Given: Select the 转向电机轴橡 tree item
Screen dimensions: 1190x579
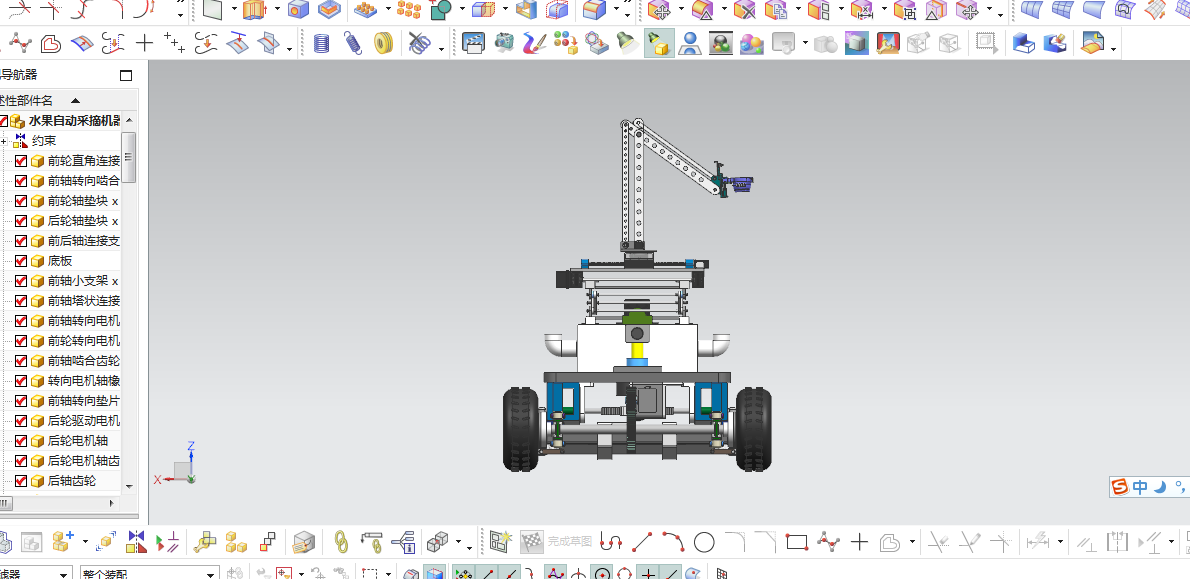Looking at the screenshot, I should [83, 380].
